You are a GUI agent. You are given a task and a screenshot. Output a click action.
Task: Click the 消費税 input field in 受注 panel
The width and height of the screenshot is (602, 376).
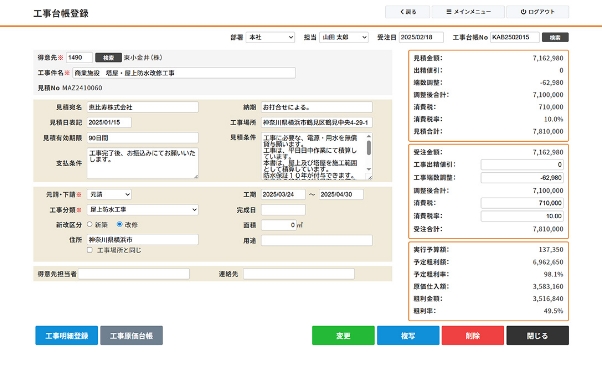tap(522, 203)
